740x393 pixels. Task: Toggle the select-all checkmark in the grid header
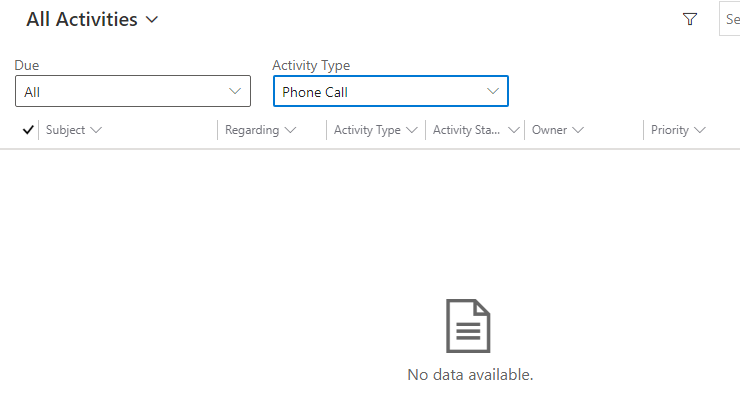point(28,130)
